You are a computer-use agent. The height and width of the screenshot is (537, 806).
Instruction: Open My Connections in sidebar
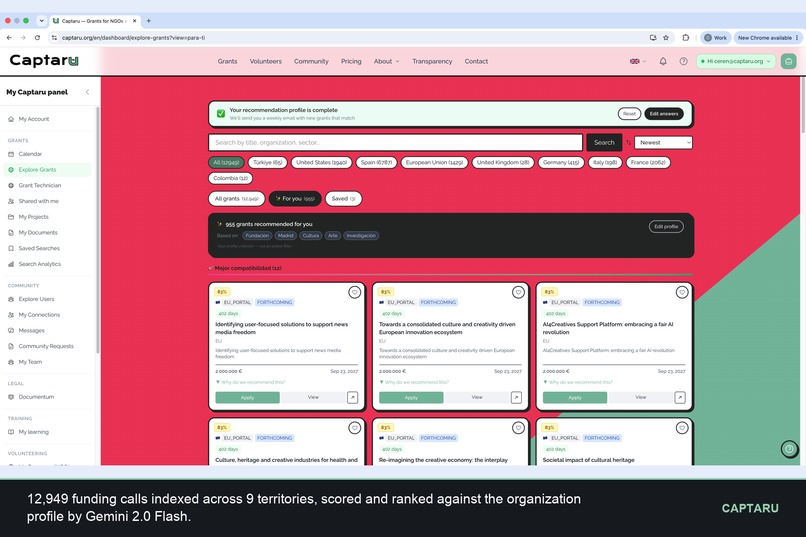[47, 314]
